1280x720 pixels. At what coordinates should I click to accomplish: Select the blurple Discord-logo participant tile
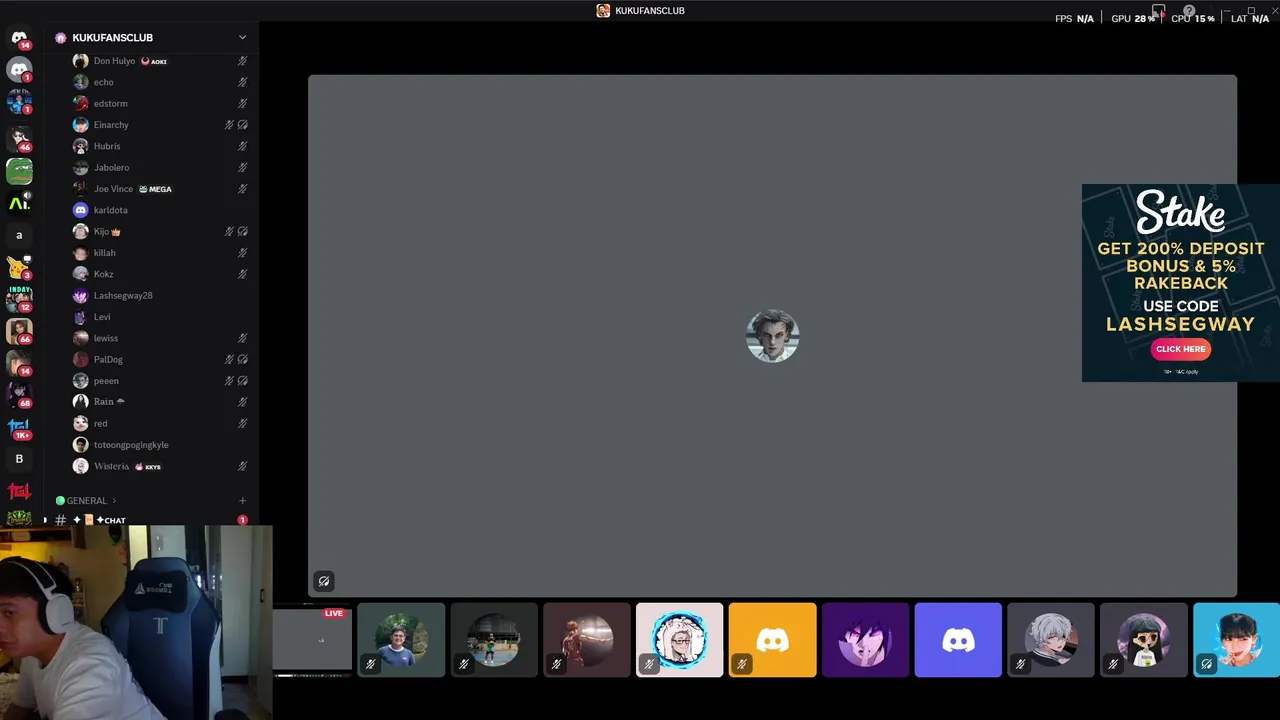[958, 640]
